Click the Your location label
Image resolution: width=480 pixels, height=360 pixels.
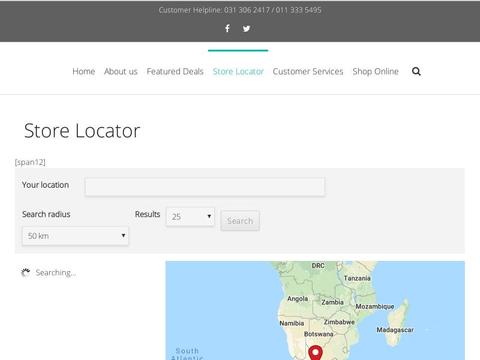tap(45, 185)
